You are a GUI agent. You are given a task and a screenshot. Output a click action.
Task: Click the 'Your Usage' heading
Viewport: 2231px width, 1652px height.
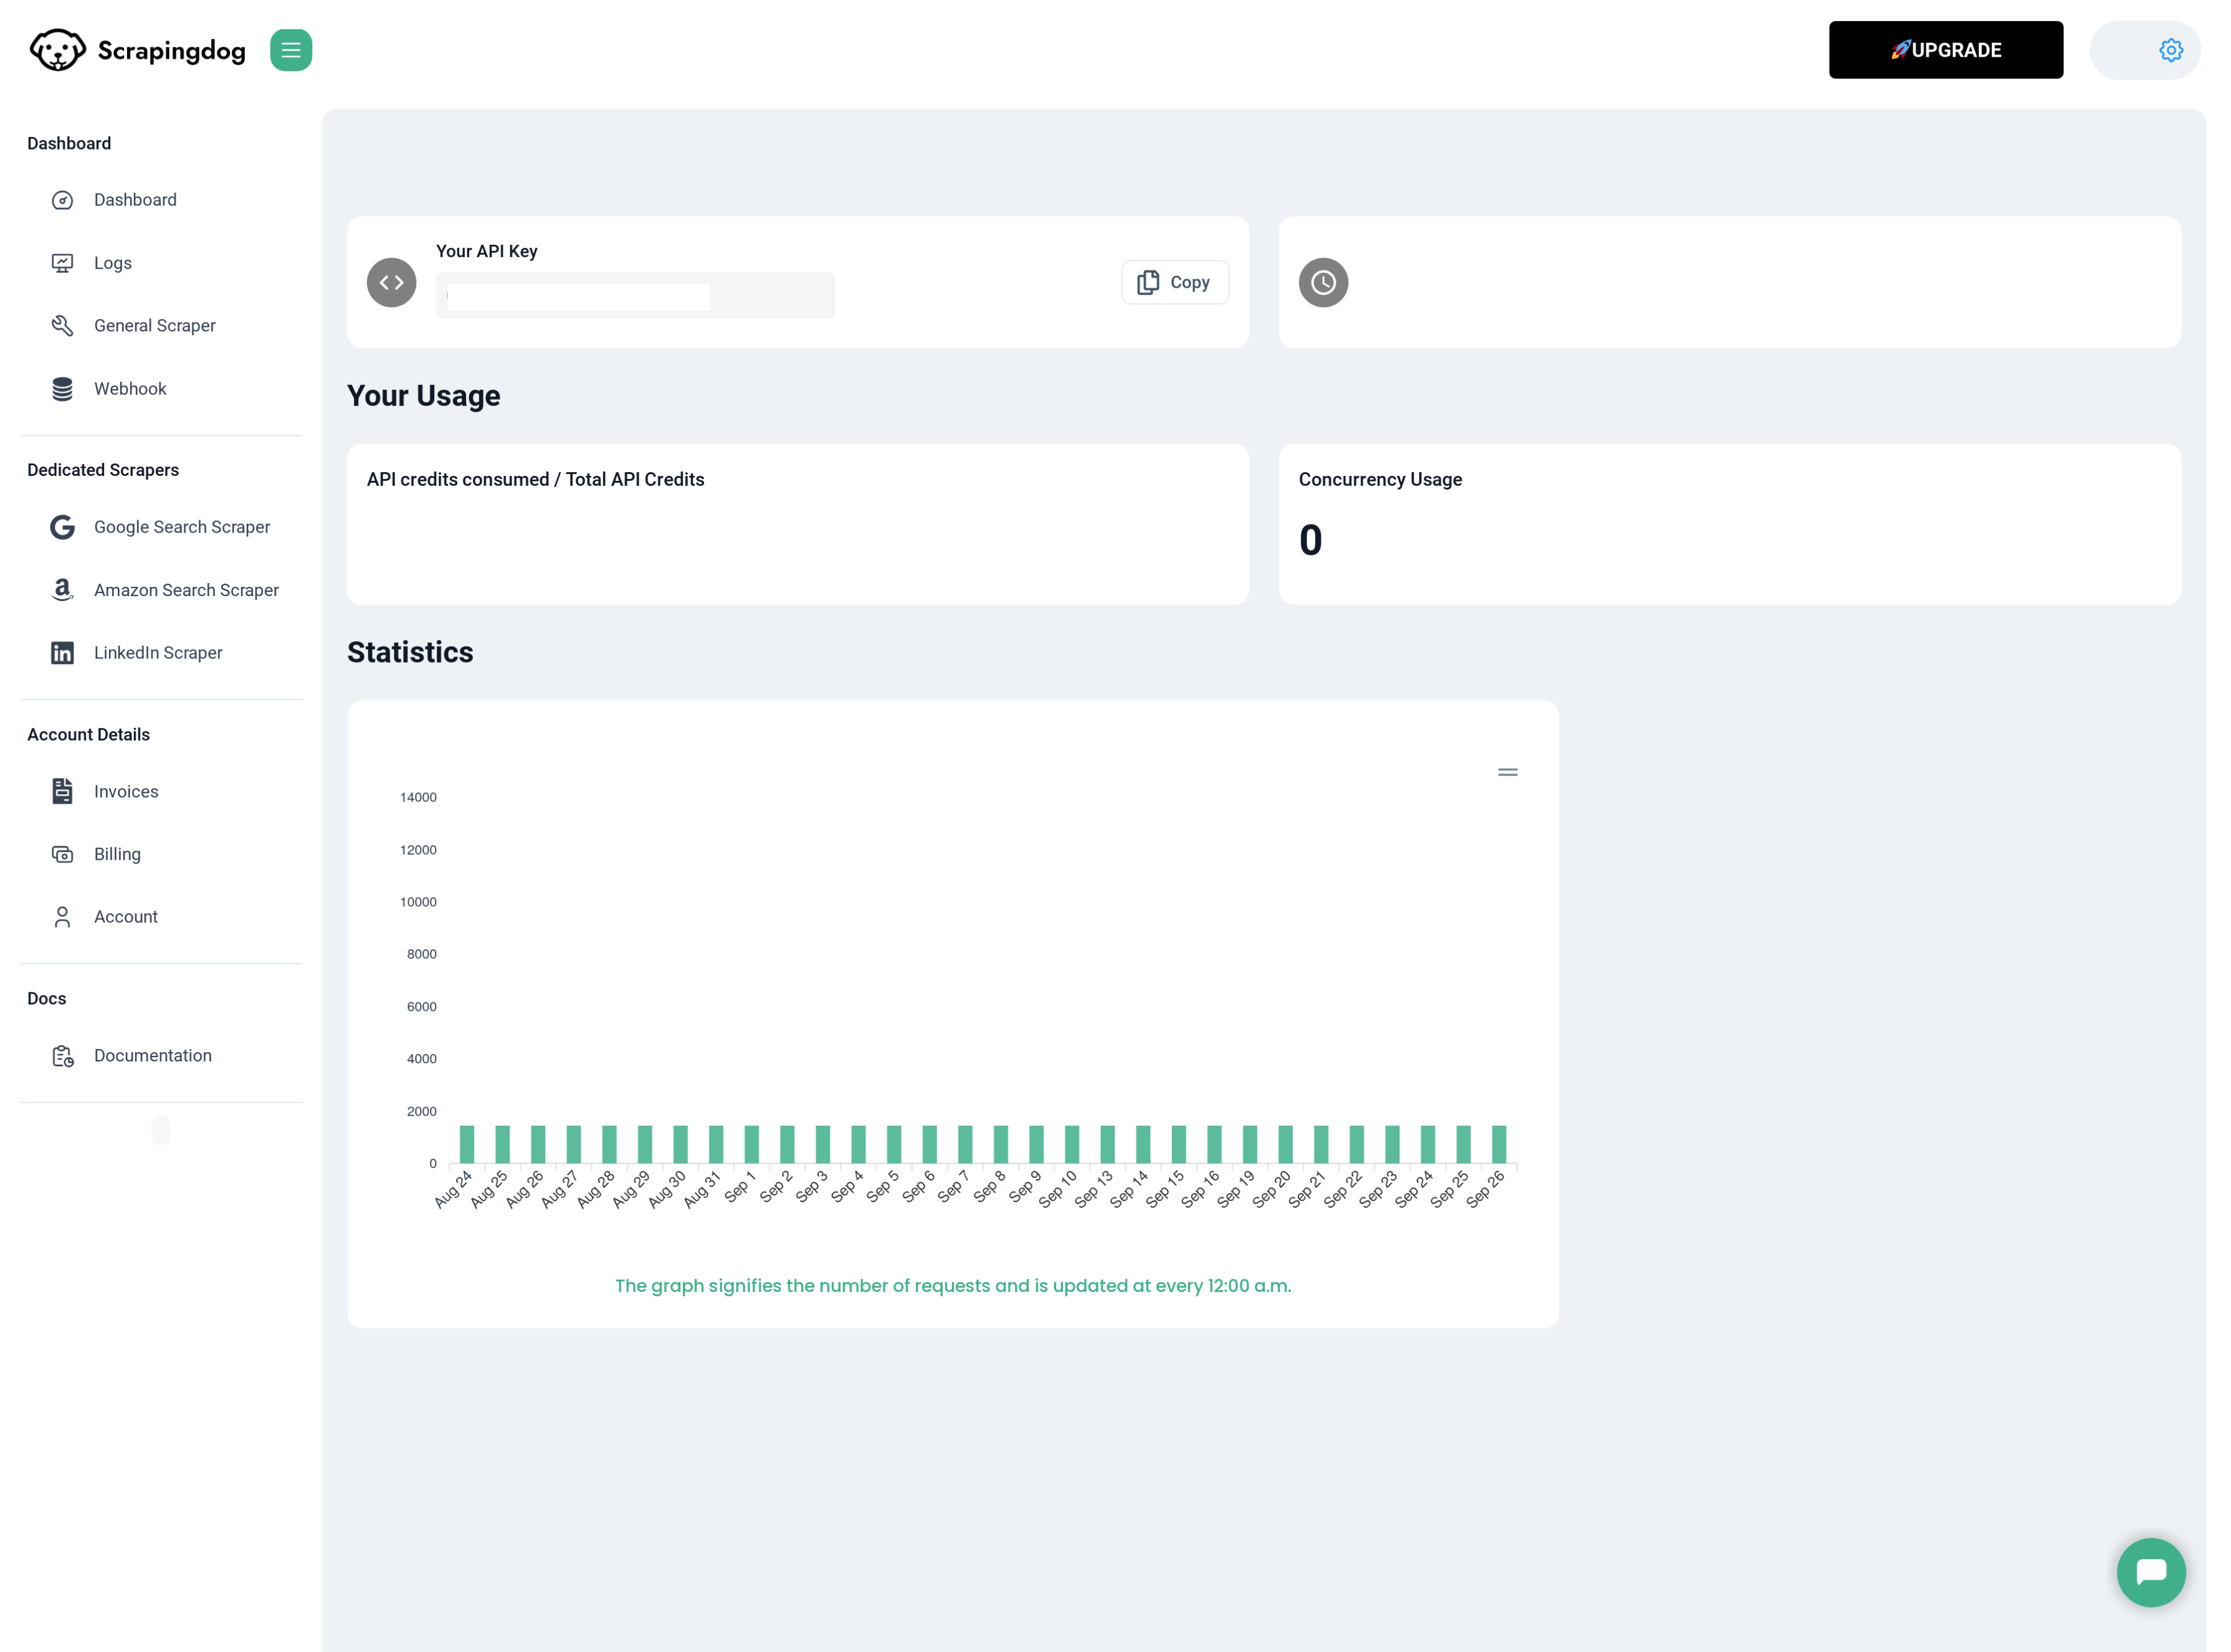tap(423, 396)
